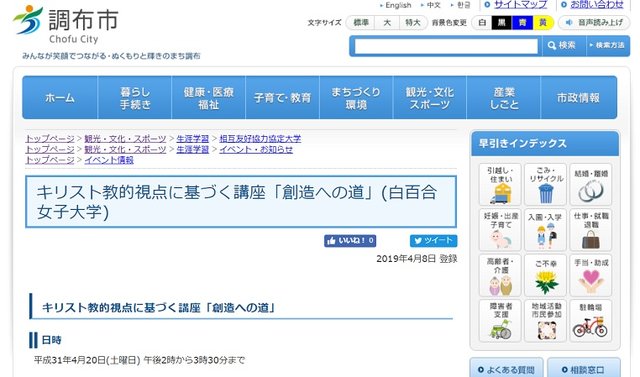Set text size to 大

tap(387, 22)
